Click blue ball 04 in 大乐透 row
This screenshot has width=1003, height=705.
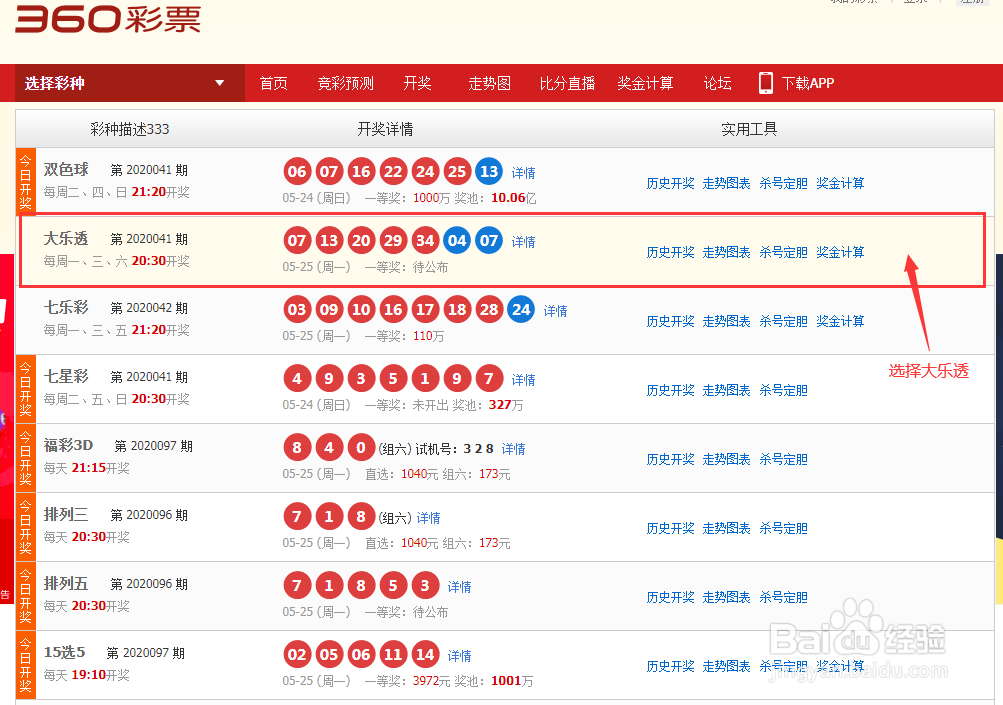pos(457,241)
